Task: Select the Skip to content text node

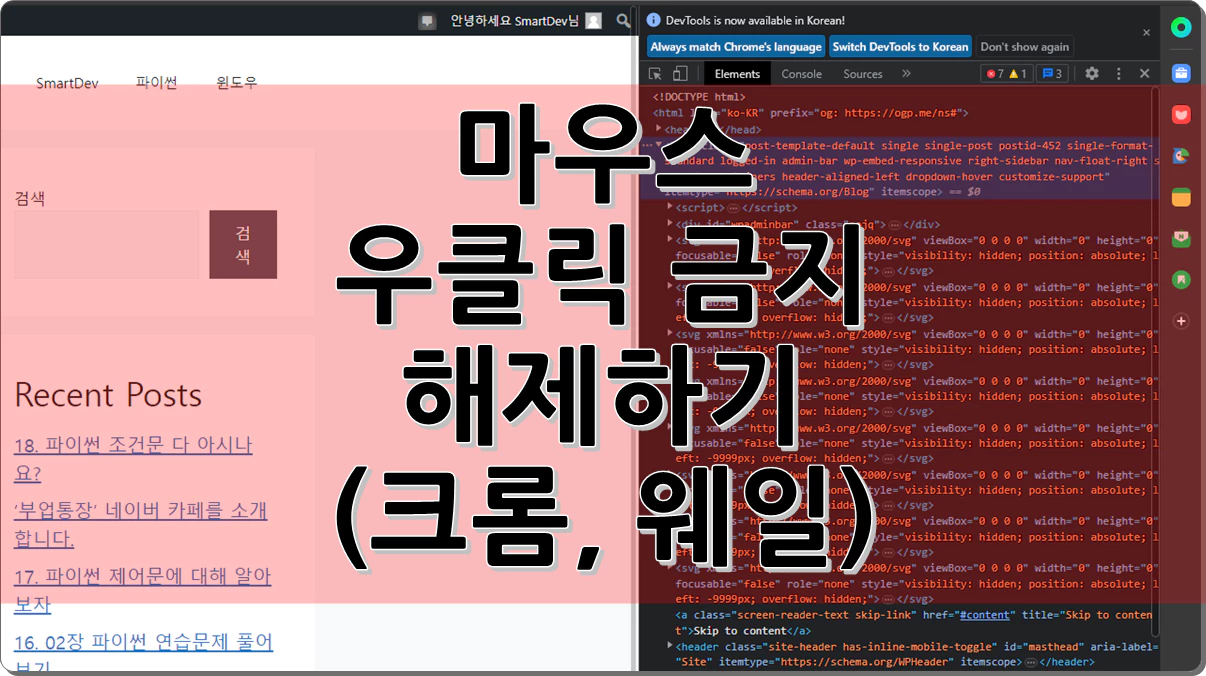Action: pos(739,631)
